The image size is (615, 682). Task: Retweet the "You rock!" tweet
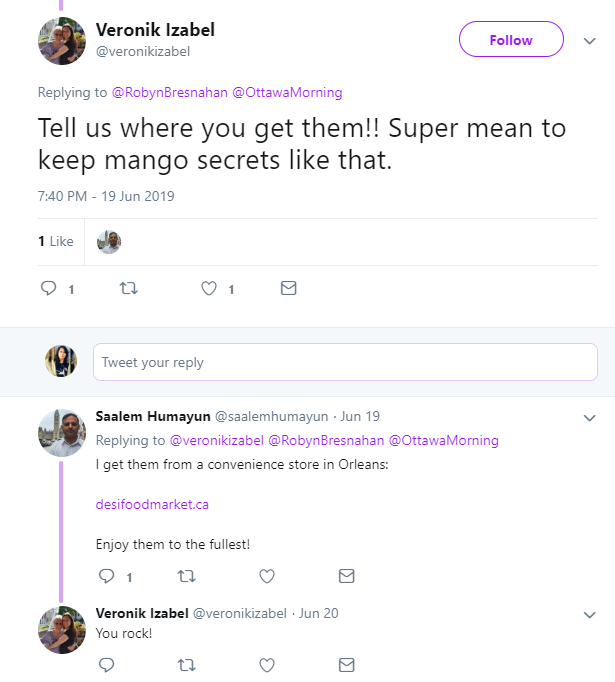186,664
